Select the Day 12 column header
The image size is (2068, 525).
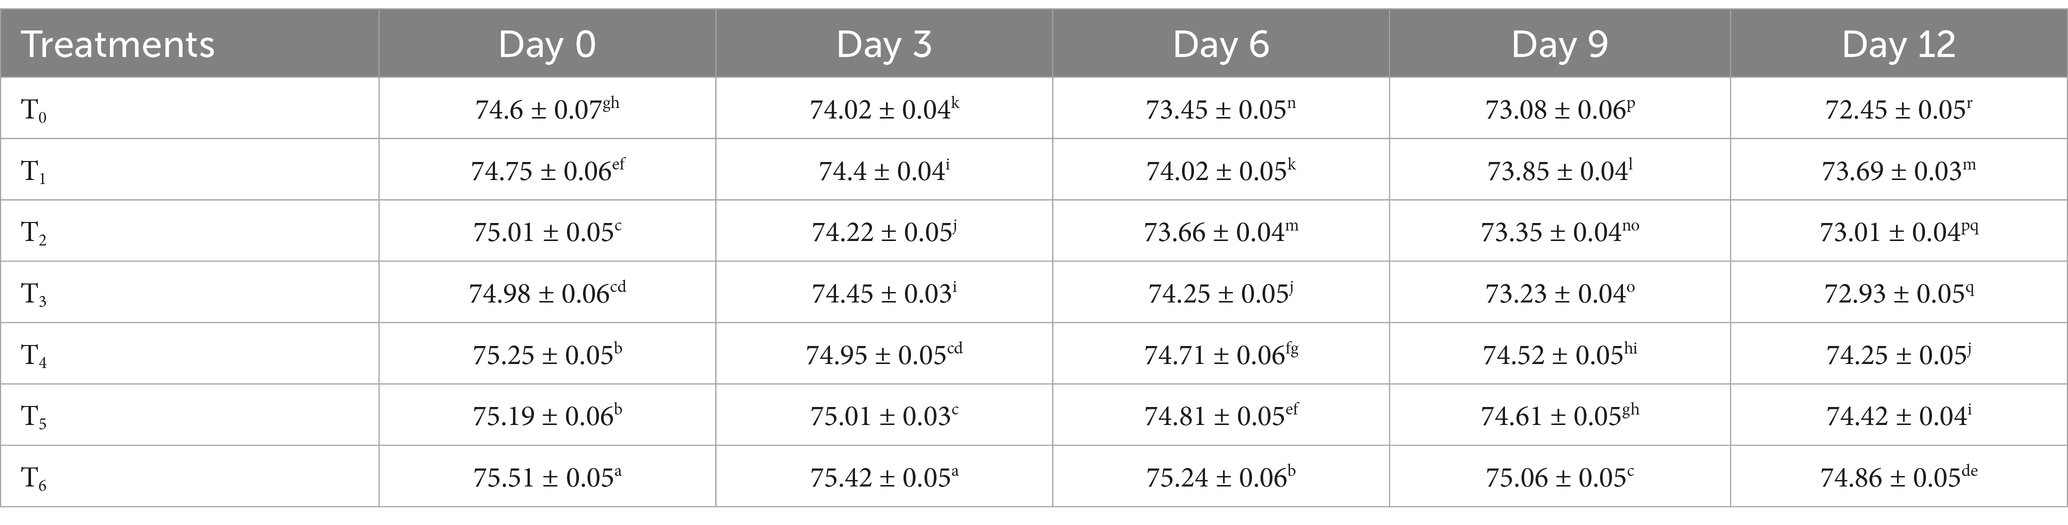[1898, 45]
